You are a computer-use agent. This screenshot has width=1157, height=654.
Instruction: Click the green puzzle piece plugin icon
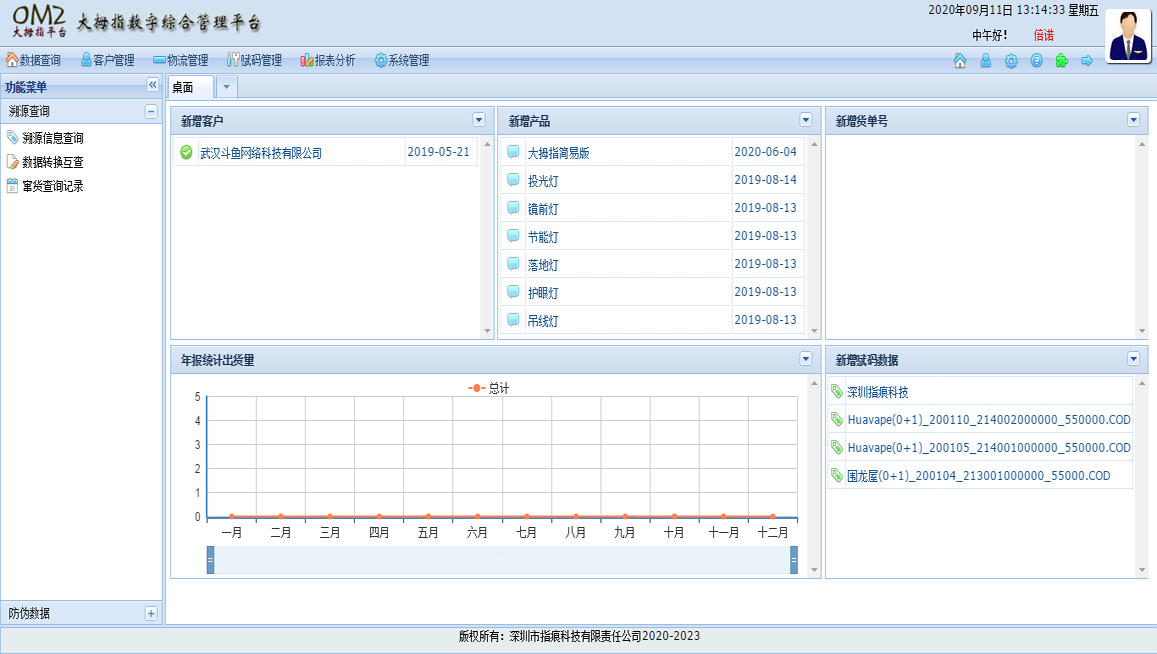pos(1061,61)
